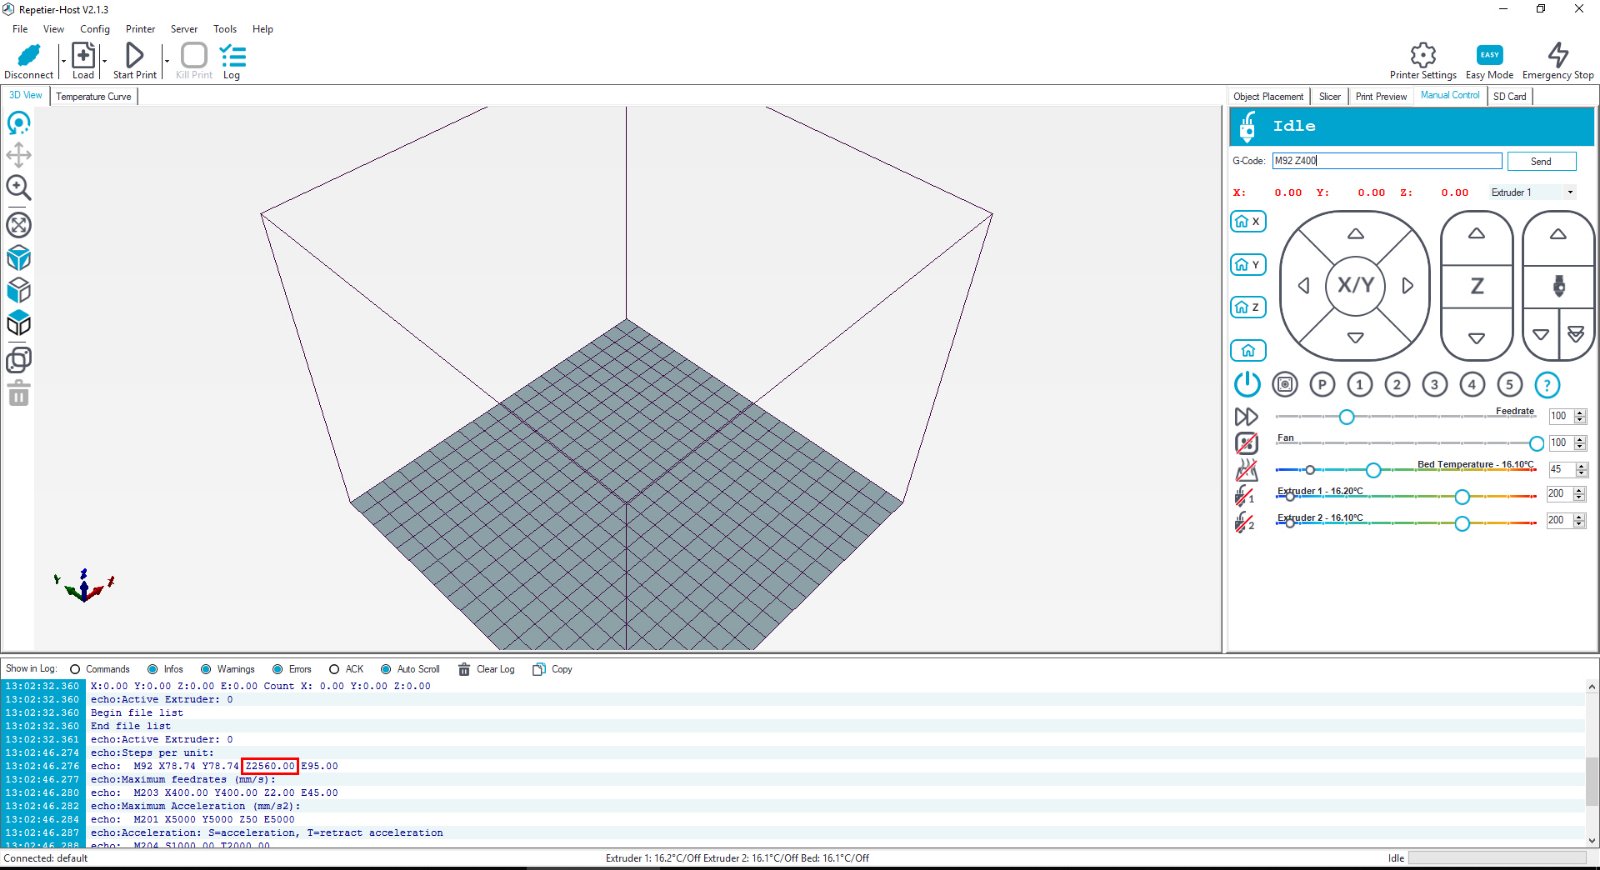1600x870 pixels.
Task: Click extruder fast extrude double arrow
Action: click(1576, 334)
